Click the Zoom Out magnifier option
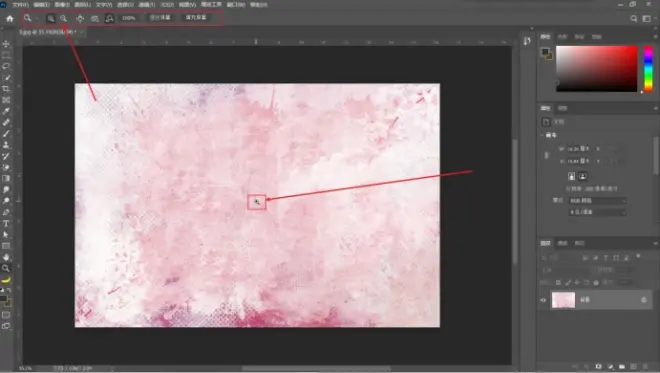Viewport: 660px width, 373px height. coord(64,18)
